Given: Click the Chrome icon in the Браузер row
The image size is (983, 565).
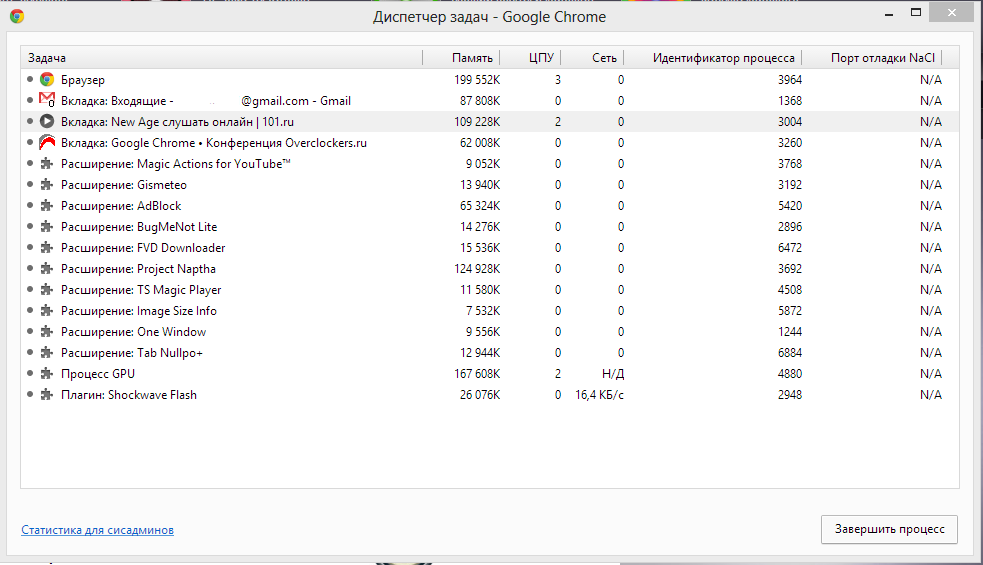Looking at the screenshot, I should [47, 80].
